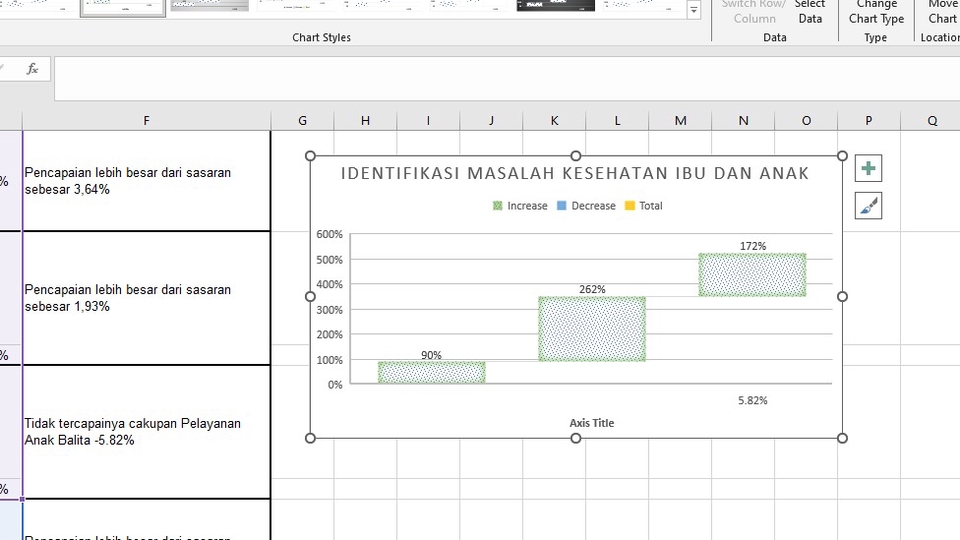The height and width of the screenshot is (540, 960).
Task: Expand the Chart Styles gallery arrow
Action: point(694,10)
